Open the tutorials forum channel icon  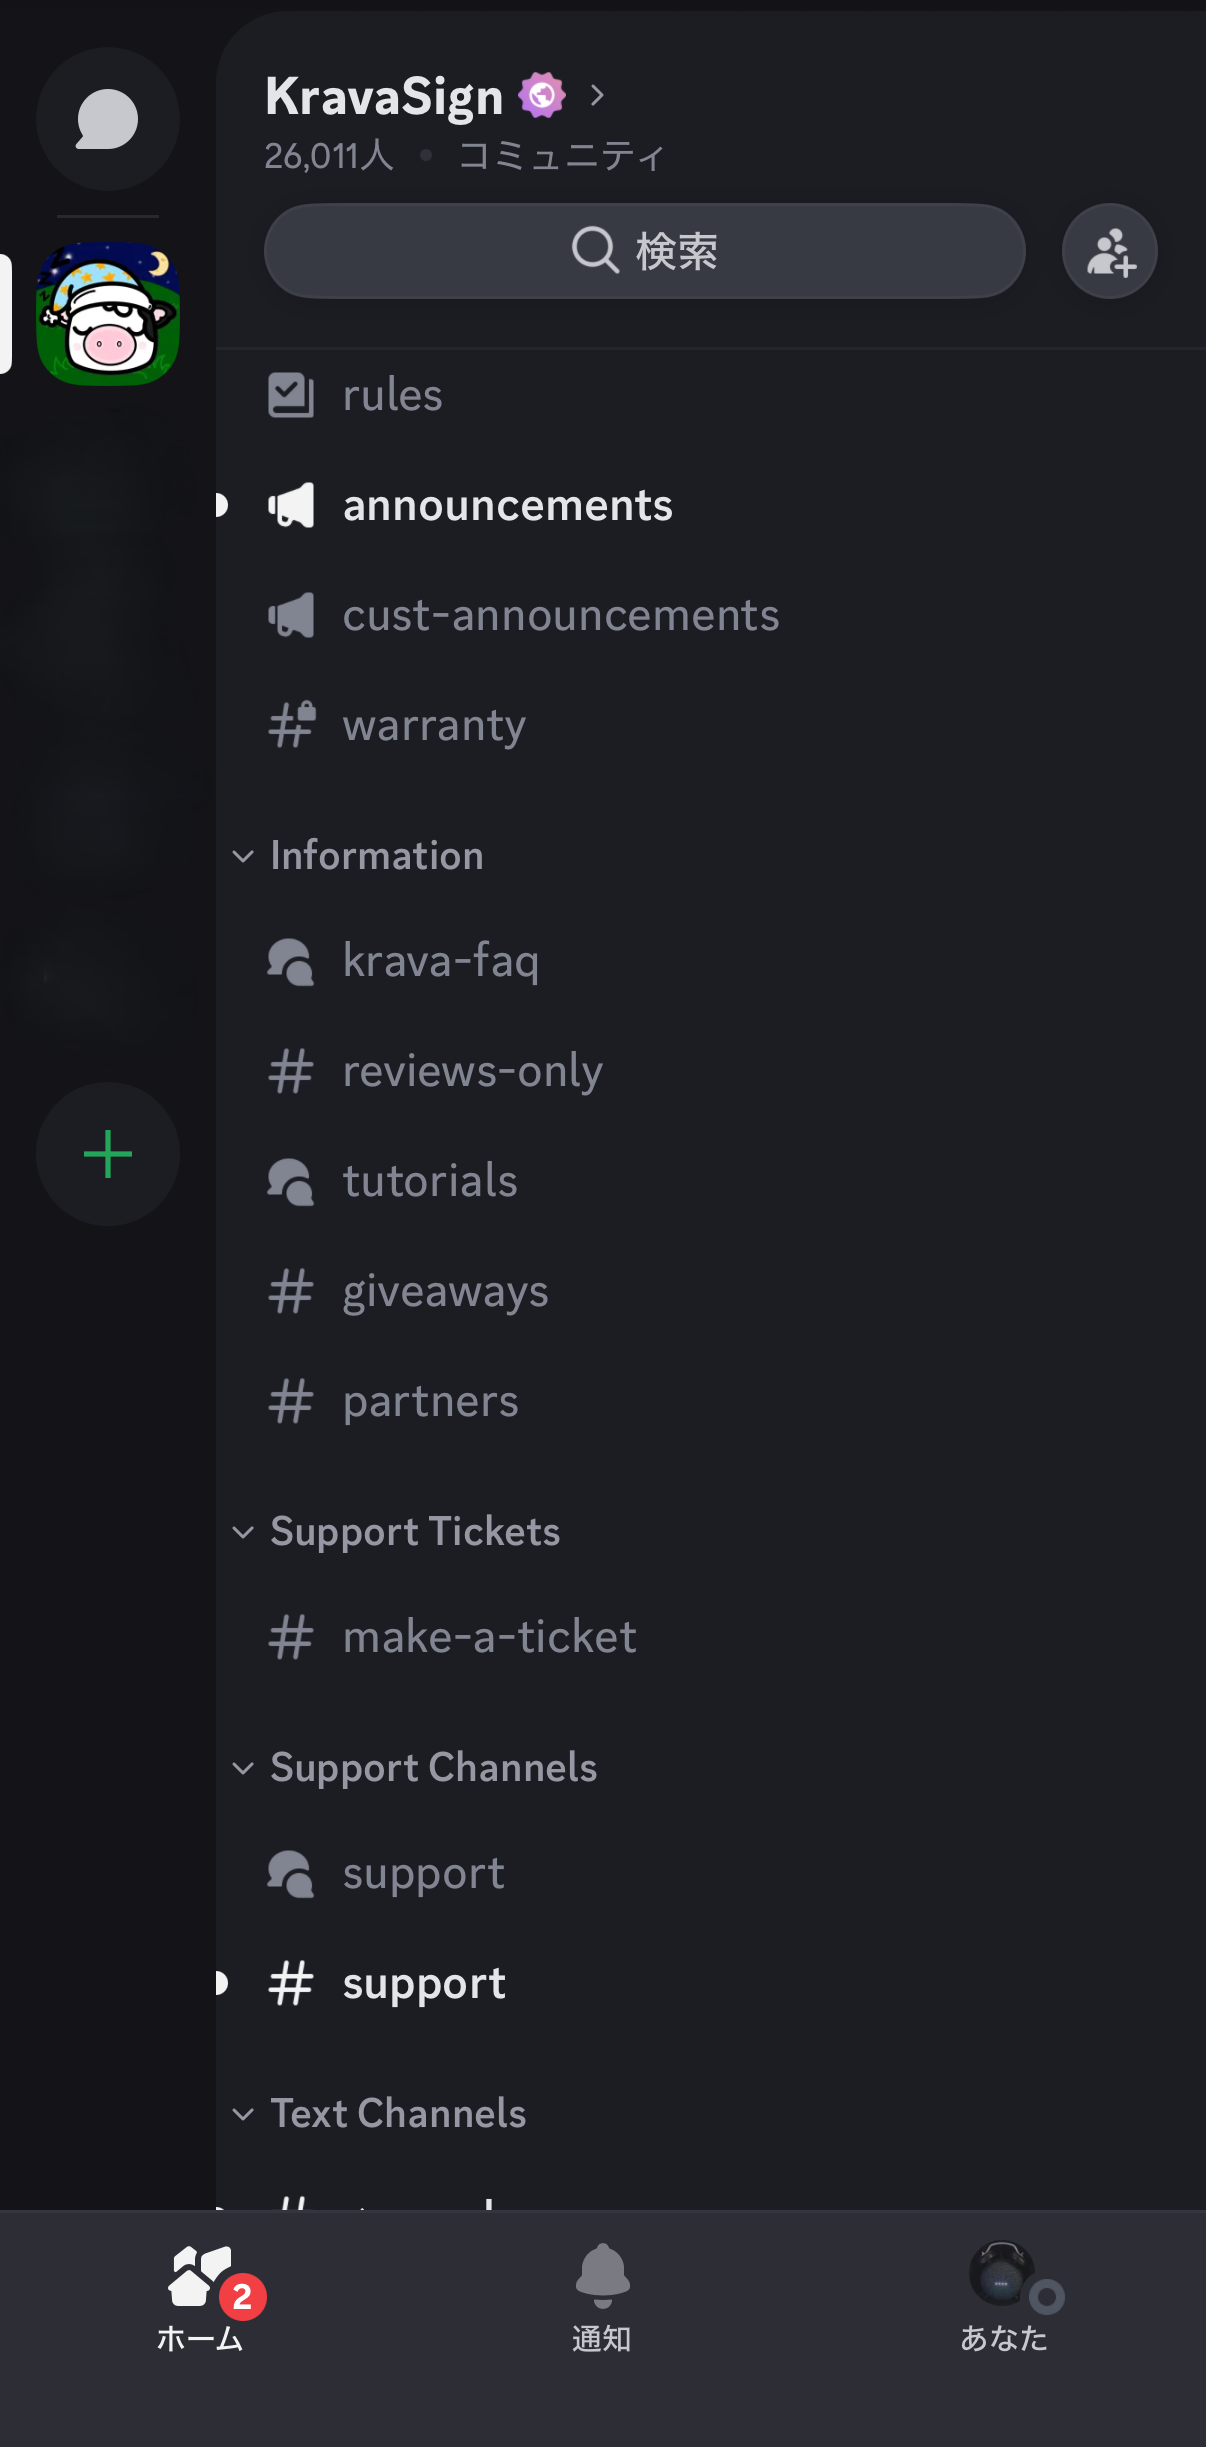point(292,1182)
